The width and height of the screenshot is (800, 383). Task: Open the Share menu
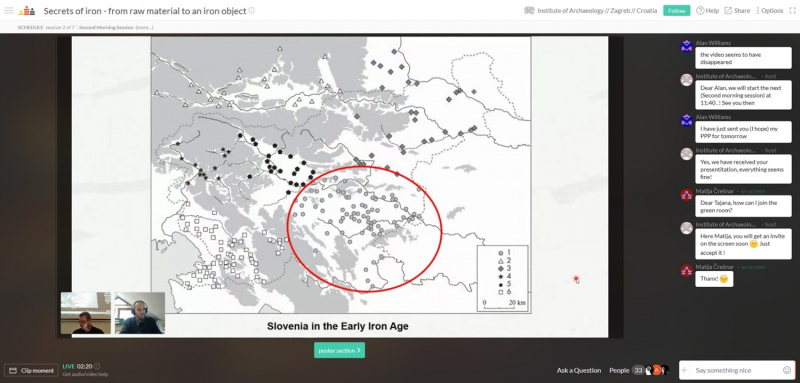[737, 11]
